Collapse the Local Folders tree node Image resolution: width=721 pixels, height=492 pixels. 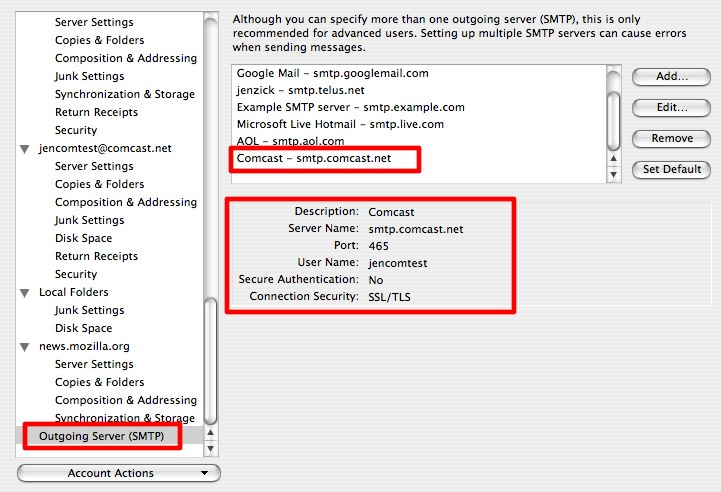pos(25,293)
